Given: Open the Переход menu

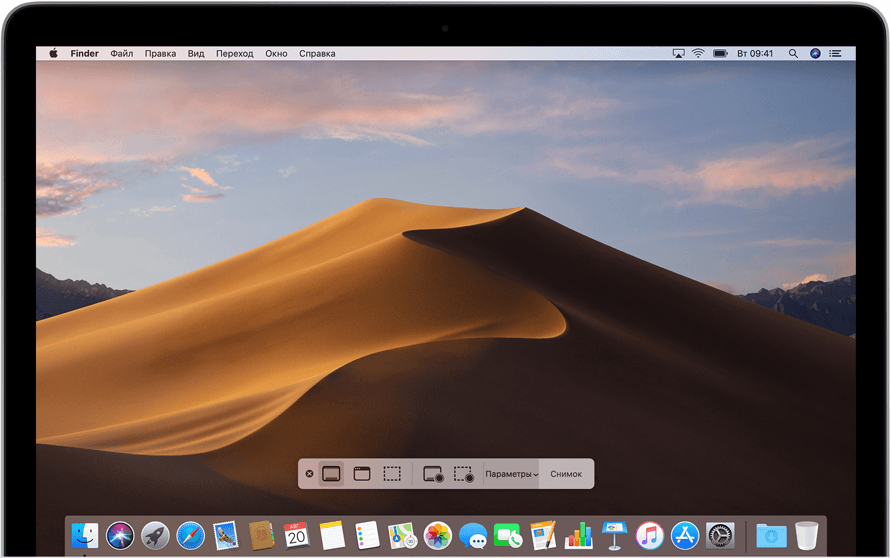Looking at the screenshot, I should point(234,53).
